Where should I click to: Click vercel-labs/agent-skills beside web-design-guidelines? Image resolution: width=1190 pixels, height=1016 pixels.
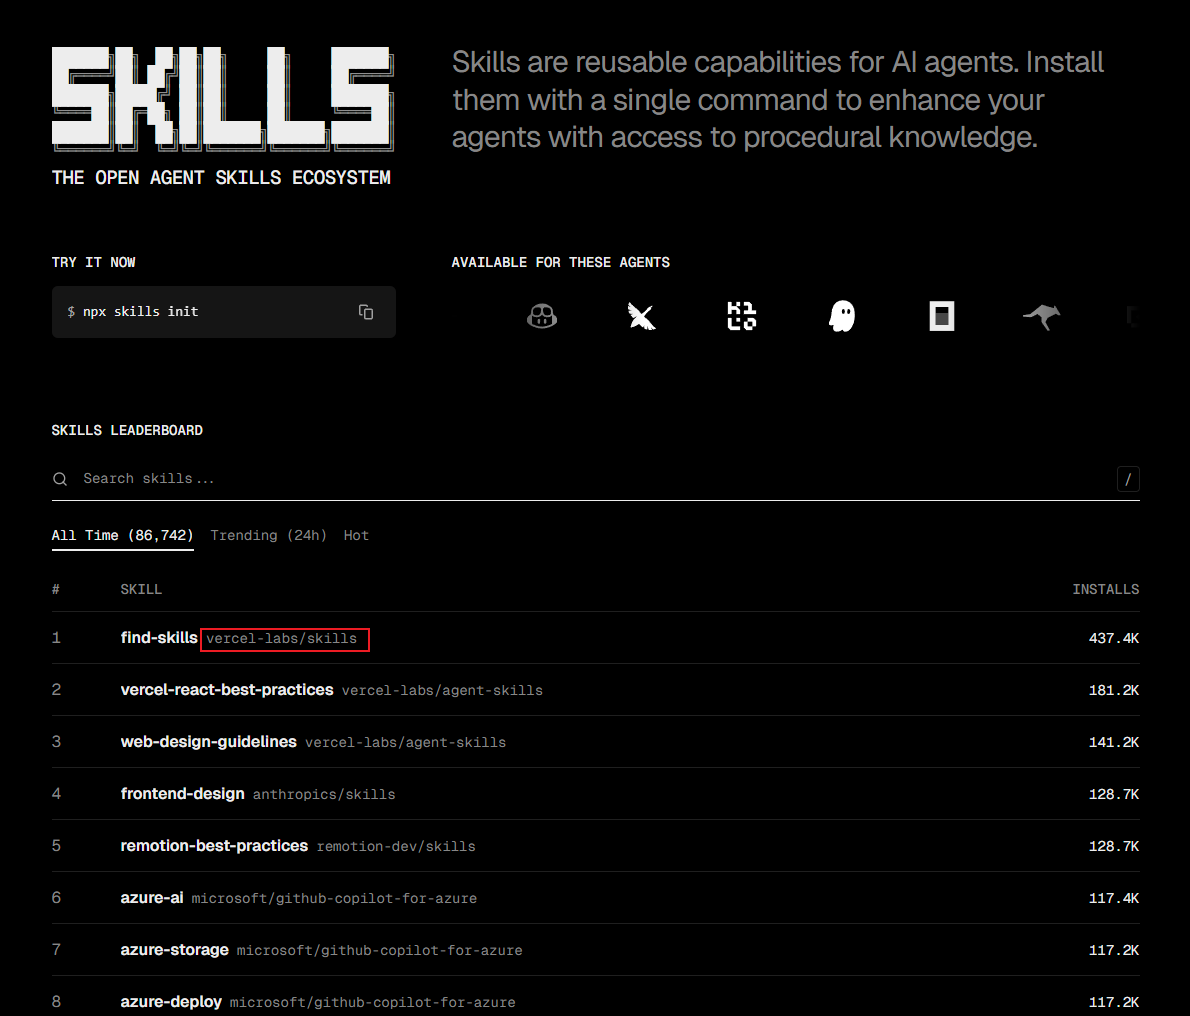405,742
